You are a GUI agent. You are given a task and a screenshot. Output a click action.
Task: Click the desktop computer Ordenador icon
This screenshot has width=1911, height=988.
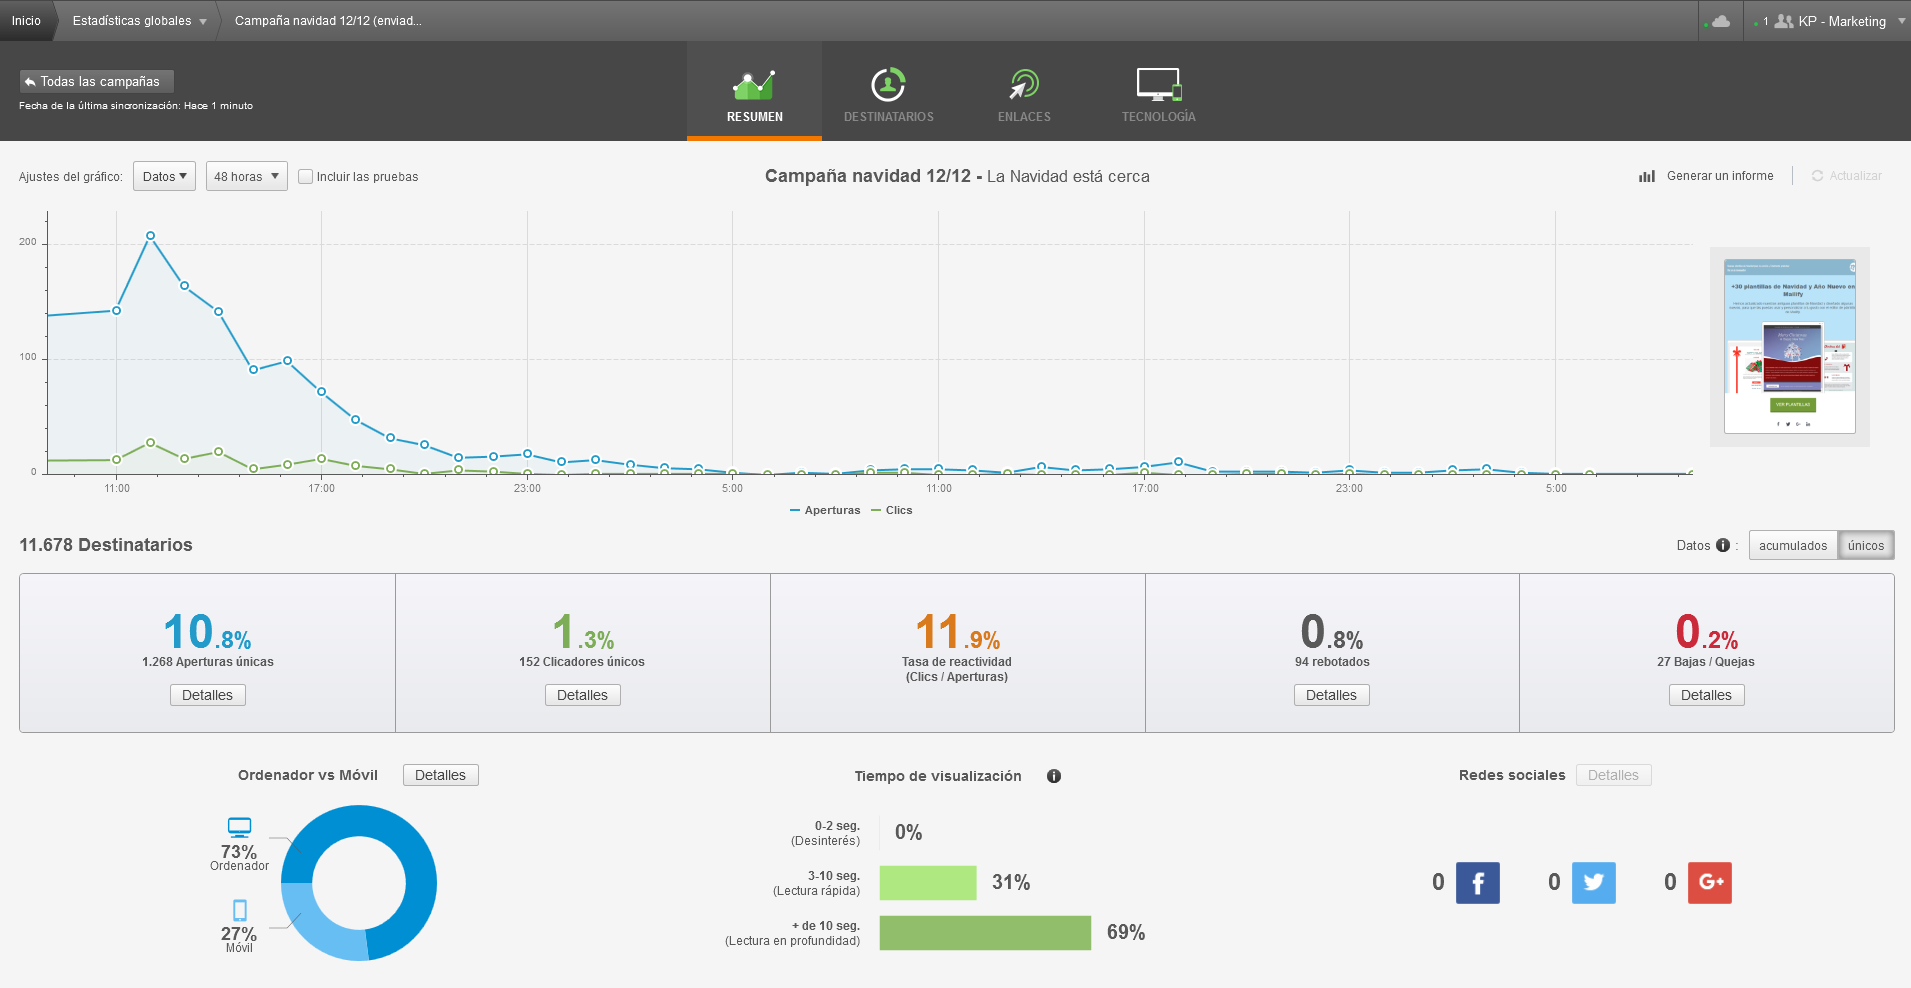click(239, 827)
